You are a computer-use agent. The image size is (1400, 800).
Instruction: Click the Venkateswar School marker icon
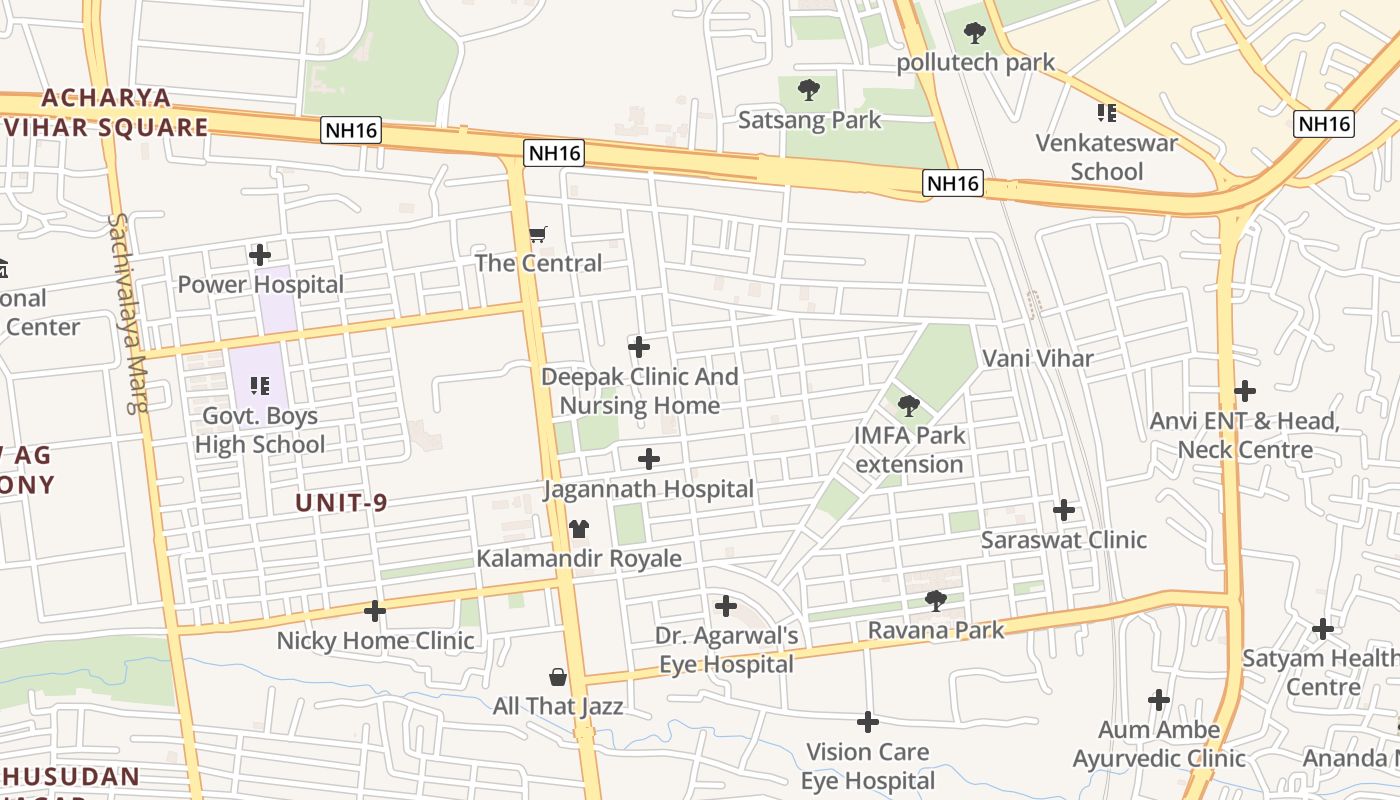click(x=1106, y=113)
